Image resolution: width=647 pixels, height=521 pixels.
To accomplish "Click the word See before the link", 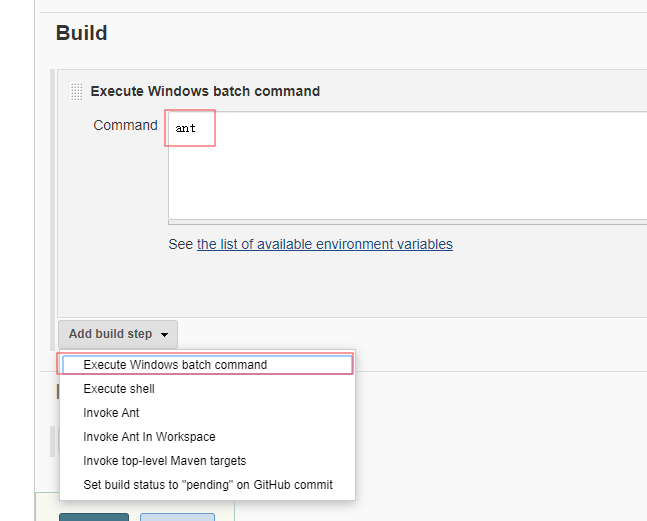I will pos(180,244).
